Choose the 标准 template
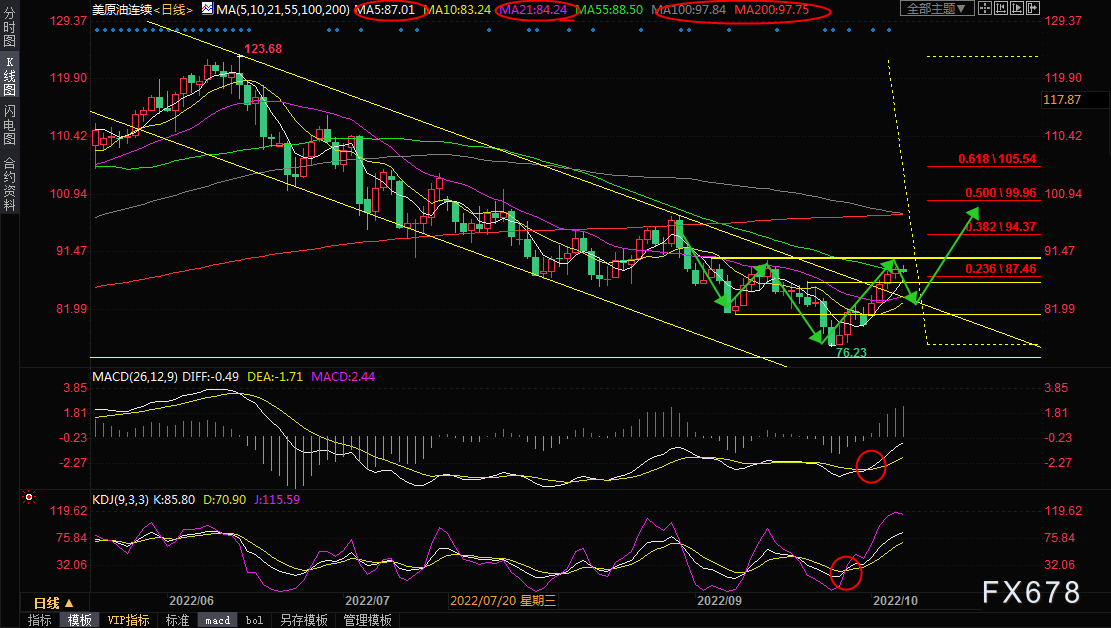 click(x=177, y=620)
